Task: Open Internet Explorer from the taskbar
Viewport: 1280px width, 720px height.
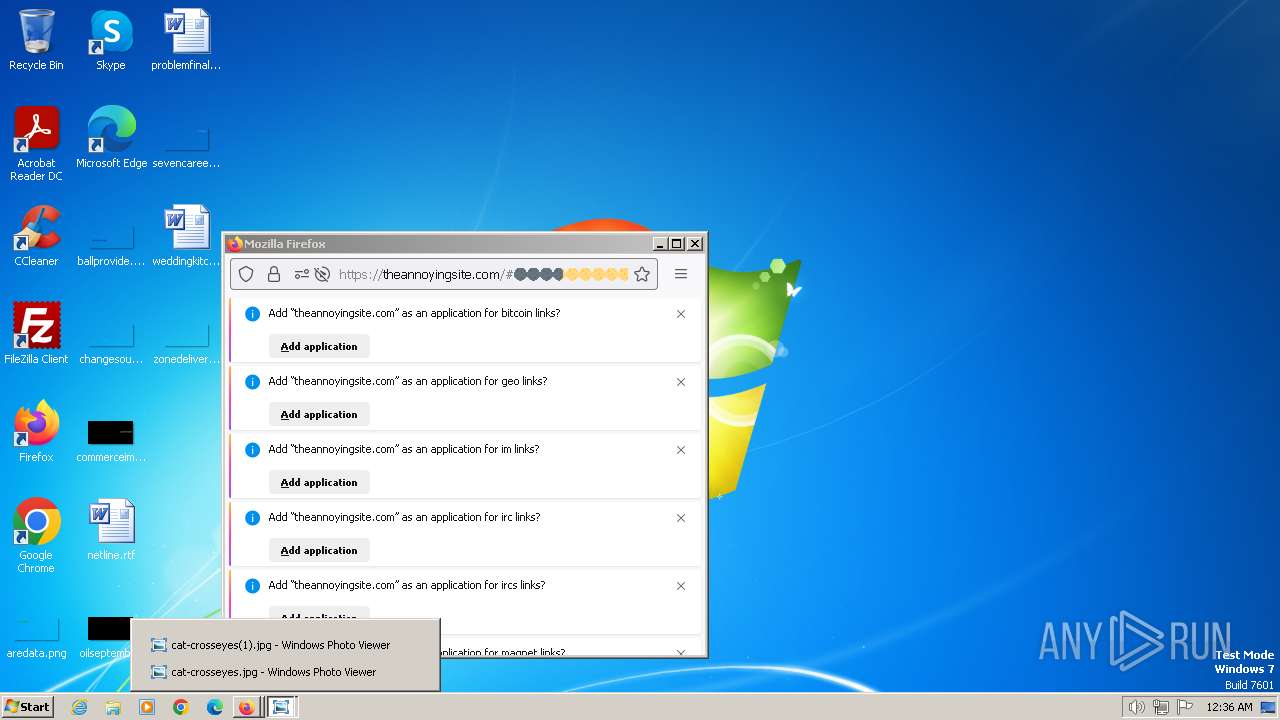Action: (x=79, y=707)
